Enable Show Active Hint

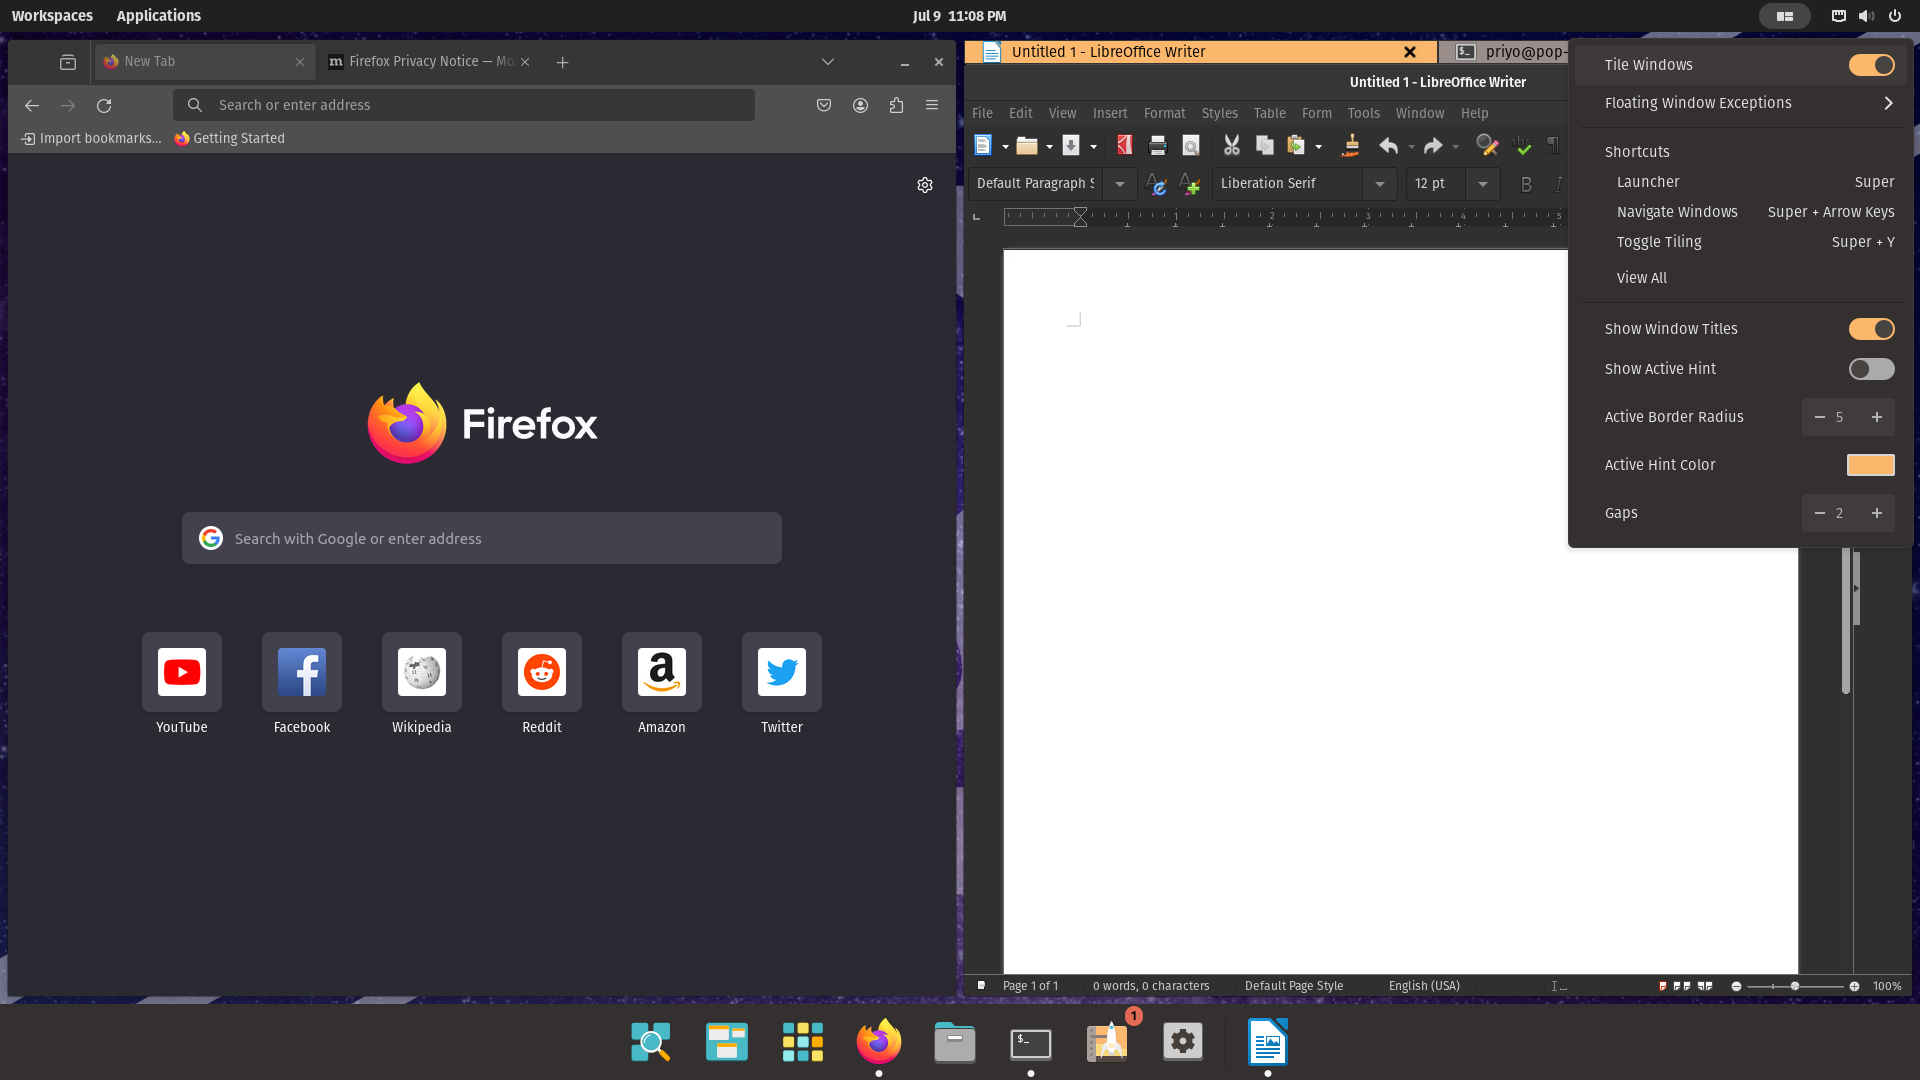[1869, 369]
